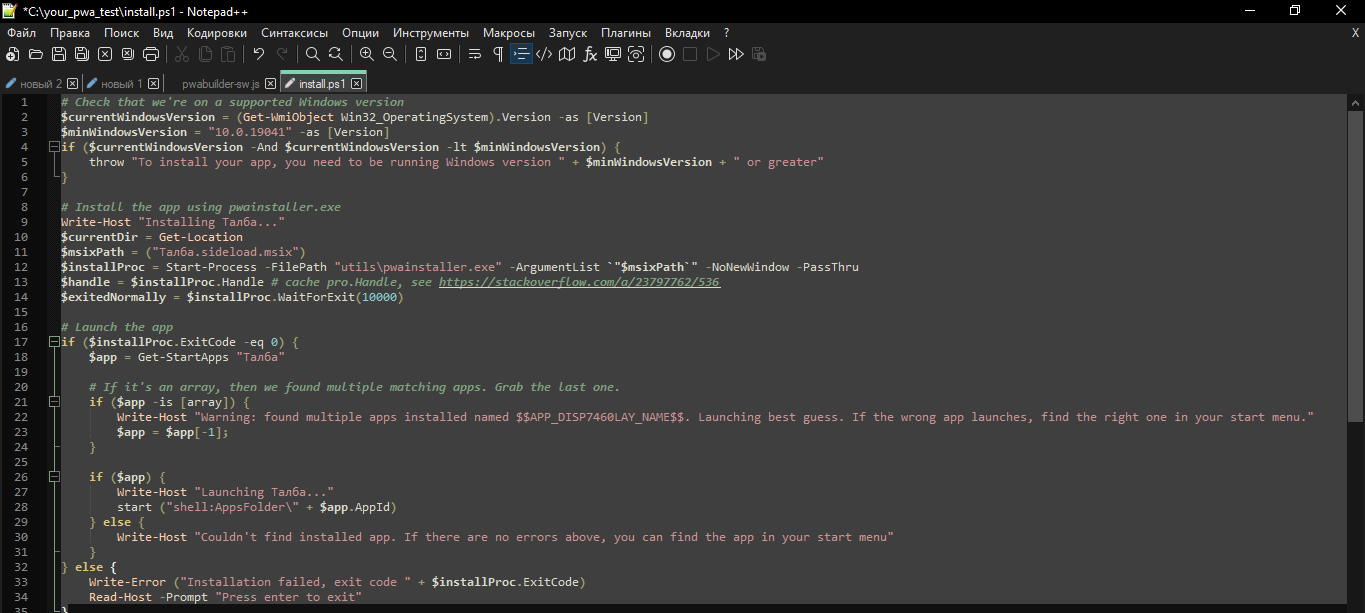Click the camera-style toolbar icon
The height and width of the screenshot is (613, 1365).
(636, 54)
